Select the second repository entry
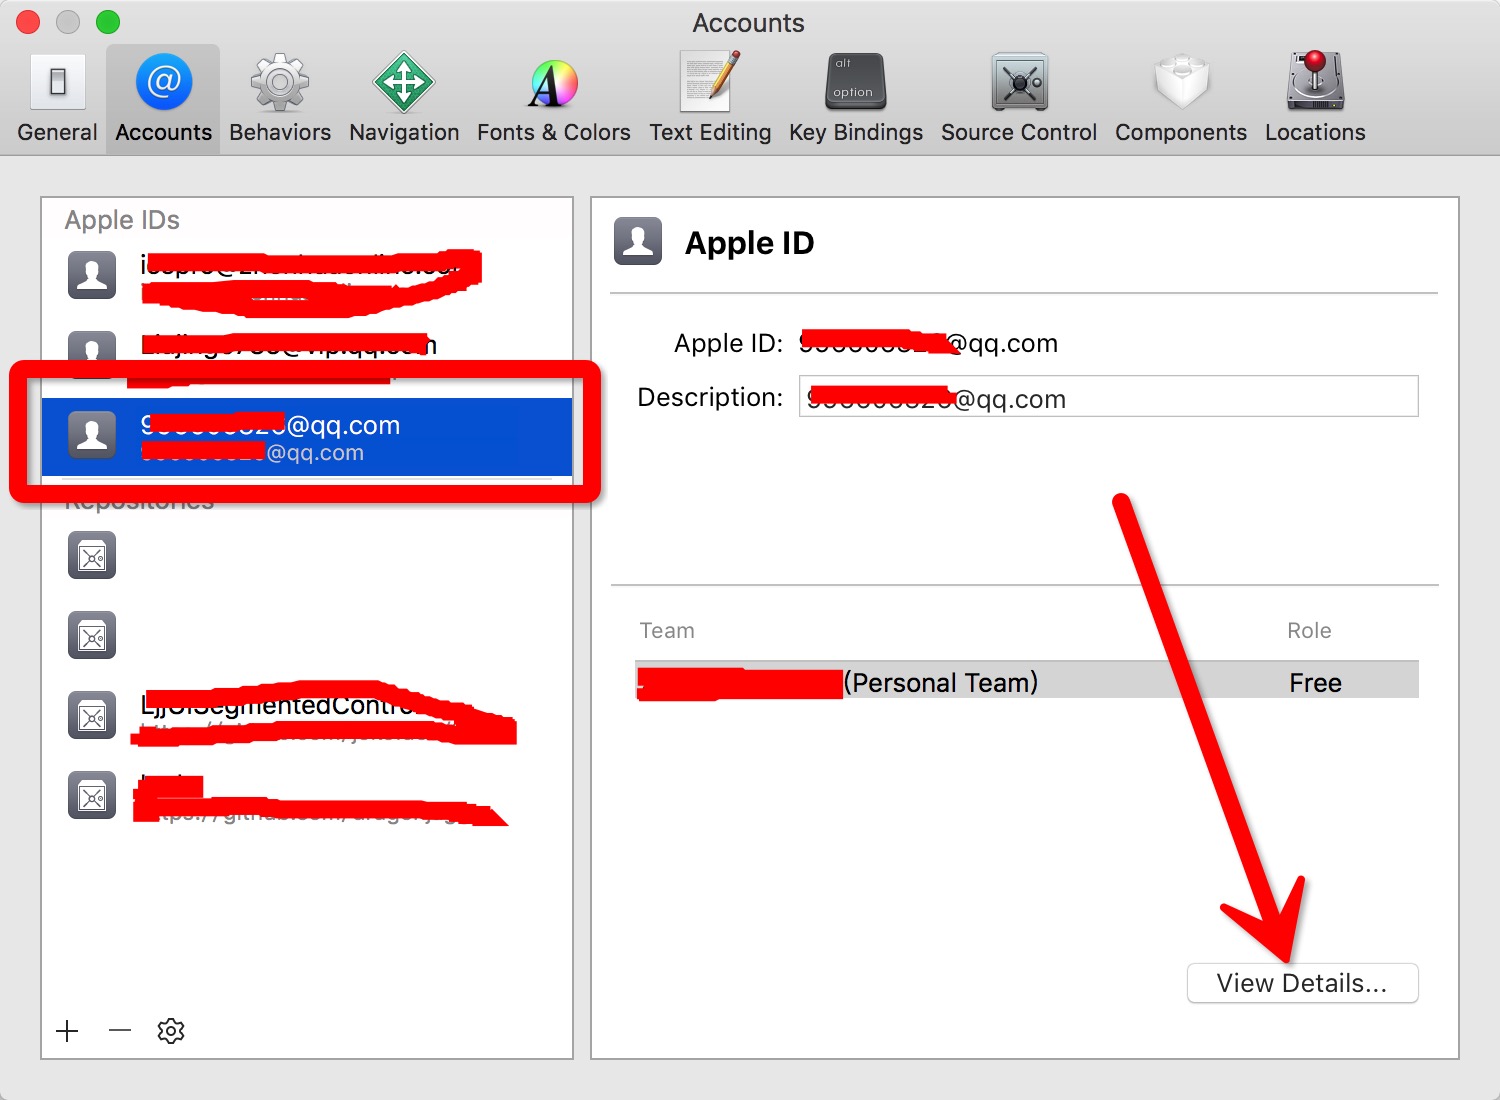This screenshot has width=1500, height=1100. coord(307,636)
